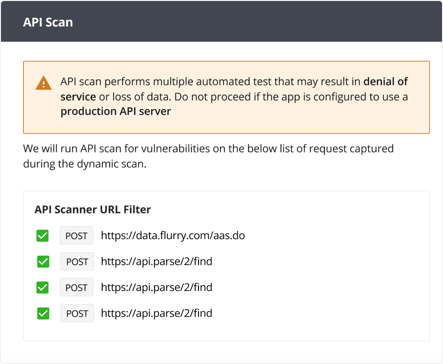443x364 pixels.
Task: Click POST badge of last api.parse entry
Action: point(77,313)
